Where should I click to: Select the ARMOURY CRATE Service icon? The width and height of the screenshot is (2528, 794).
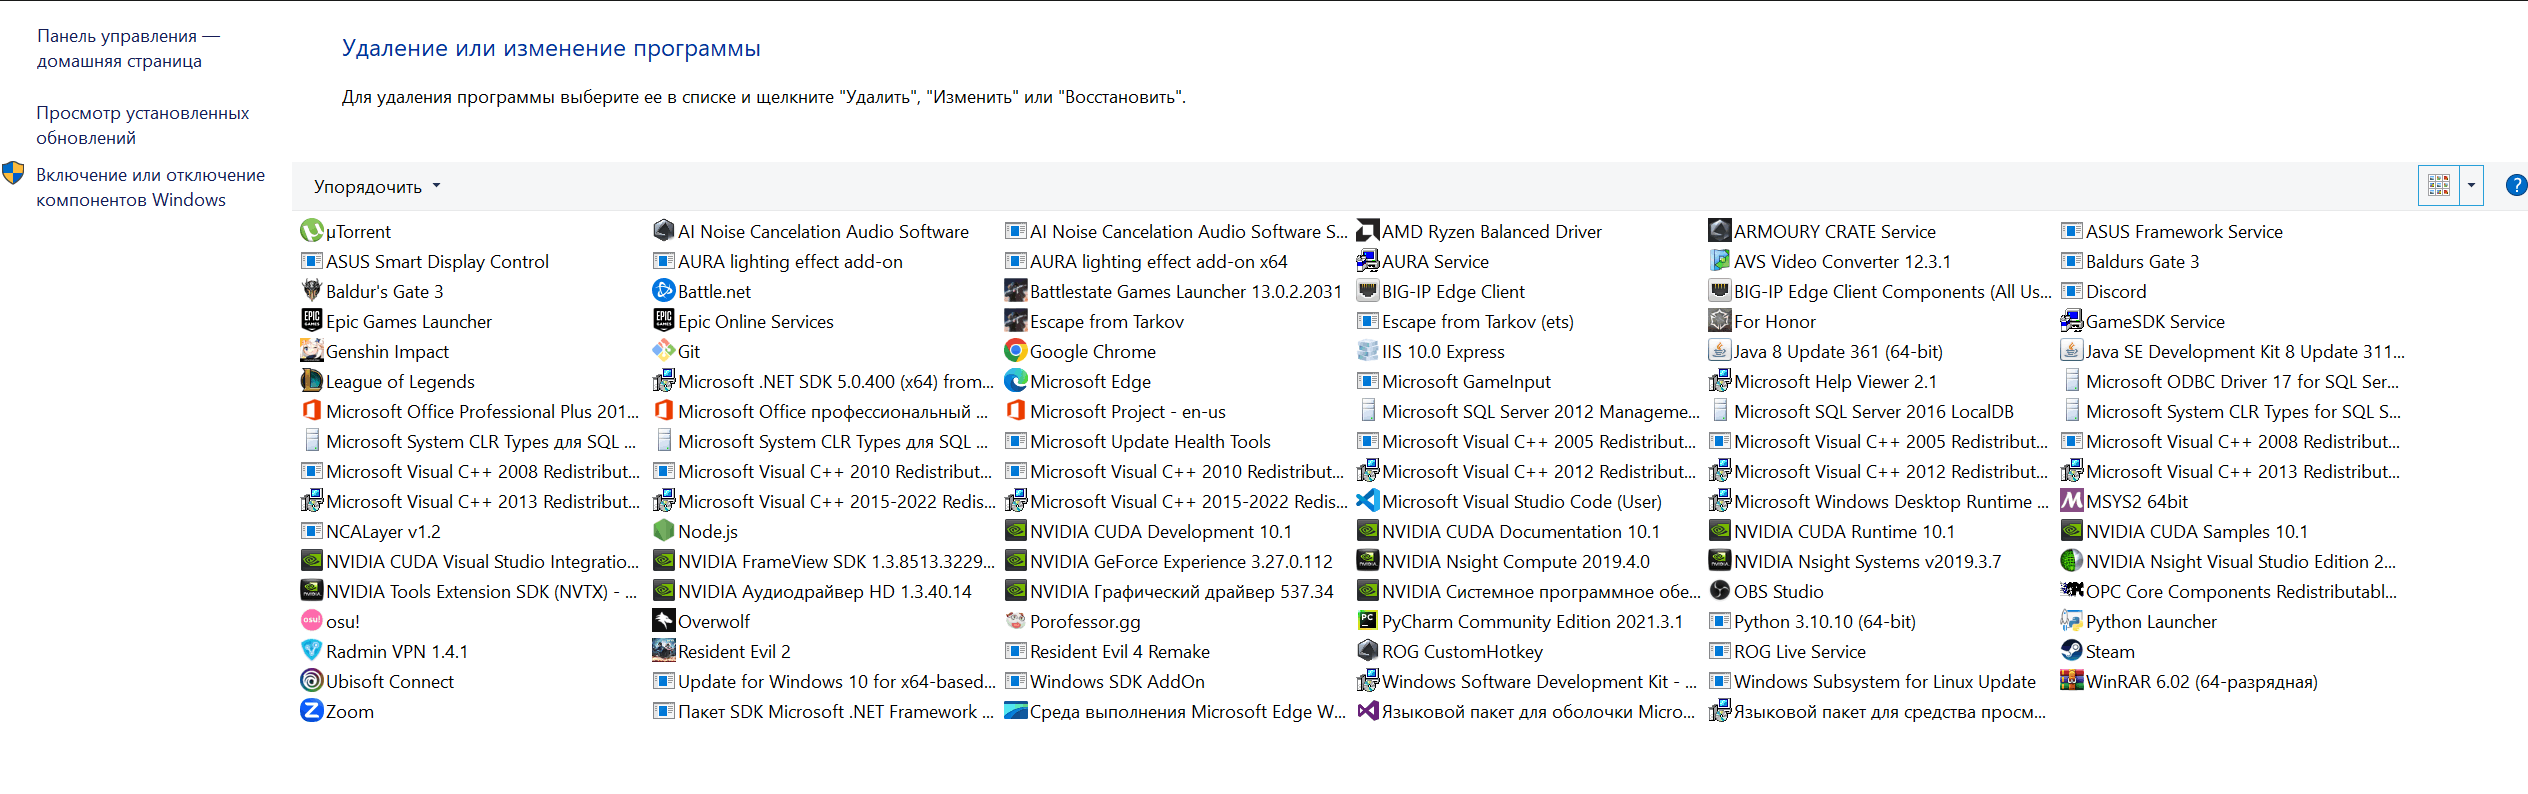(1720, 231)
